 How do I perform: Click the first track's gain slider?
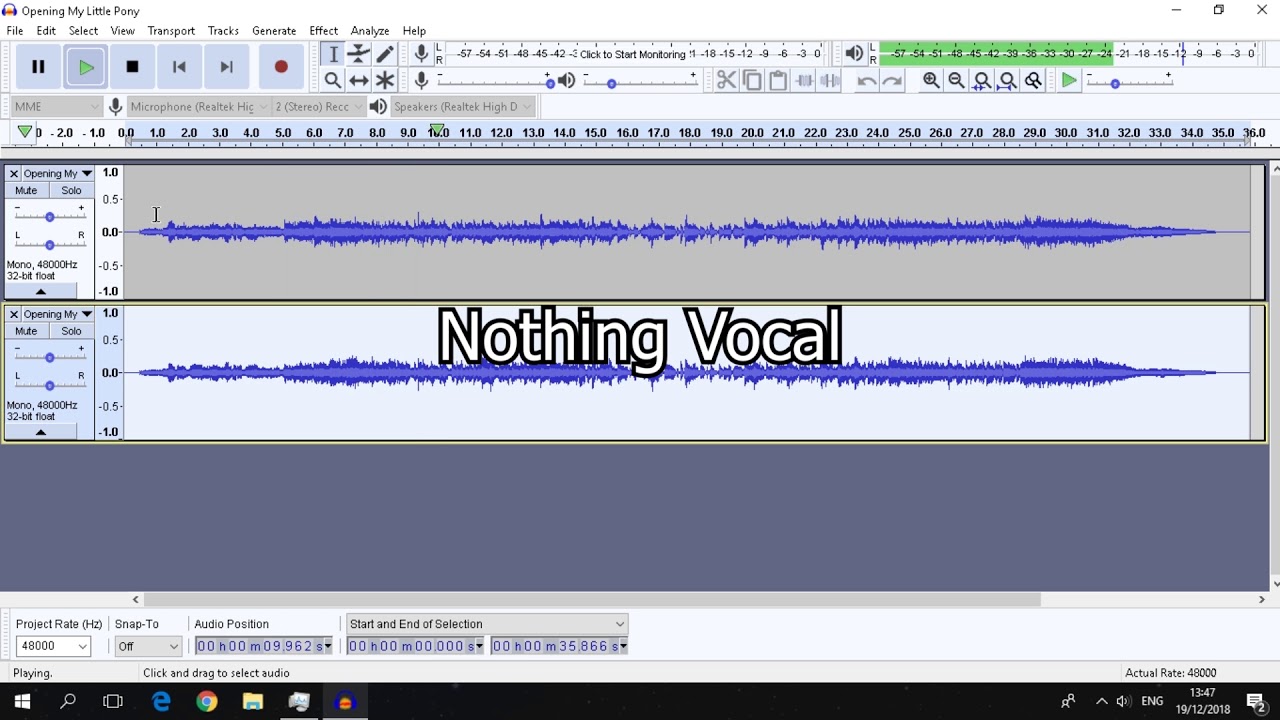(49, 215)
